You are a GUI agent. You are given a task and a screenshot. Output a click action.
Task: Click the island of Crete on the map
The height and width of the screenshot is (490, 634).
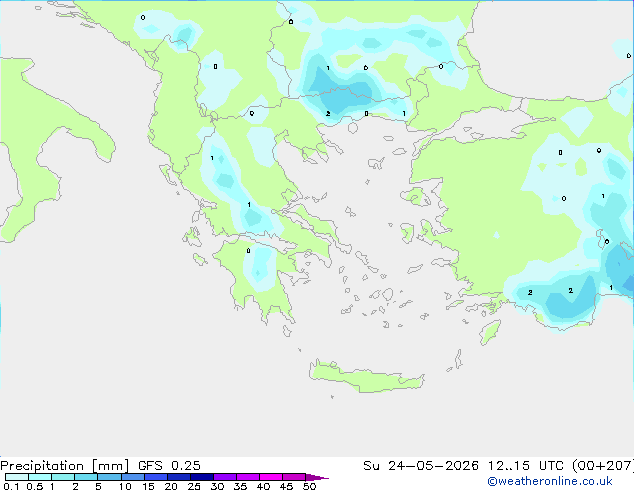[366, 377]
